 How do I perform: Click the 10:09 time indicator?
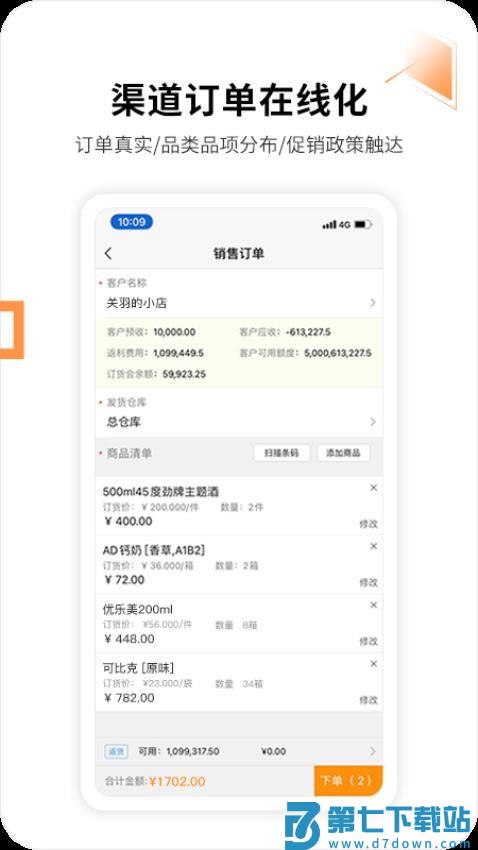click(x=132, y=222)
